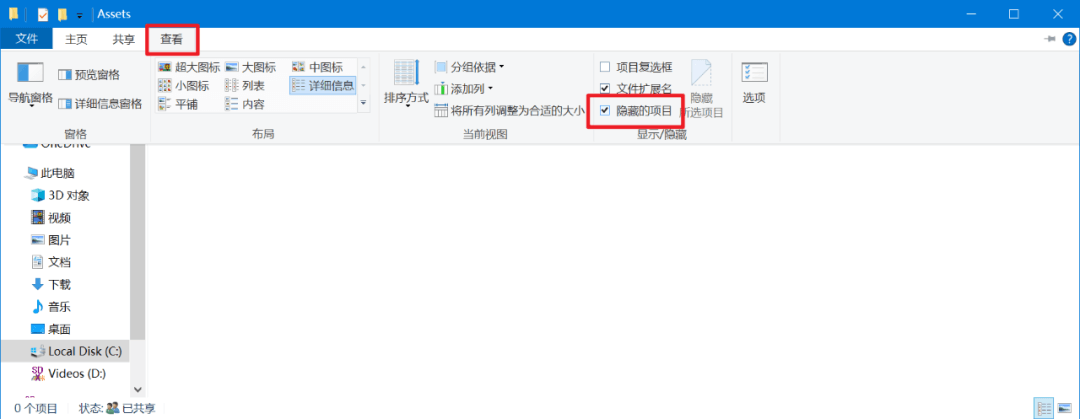Open the quick access toolbar customize dropdown
The height and width of the screenshot is (419, 1080).
click(80, 14)
